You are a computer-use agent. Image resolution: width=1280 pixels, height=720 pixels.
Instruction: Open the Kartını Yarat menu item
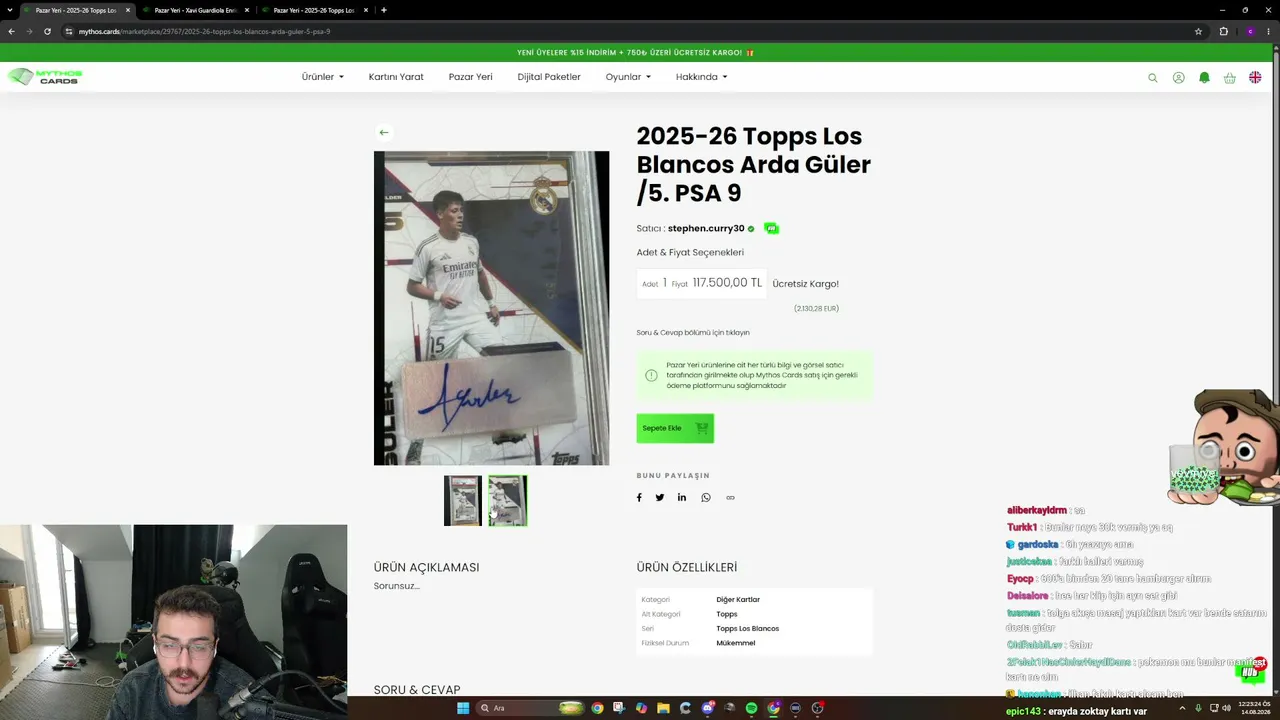tap(396, 77)
